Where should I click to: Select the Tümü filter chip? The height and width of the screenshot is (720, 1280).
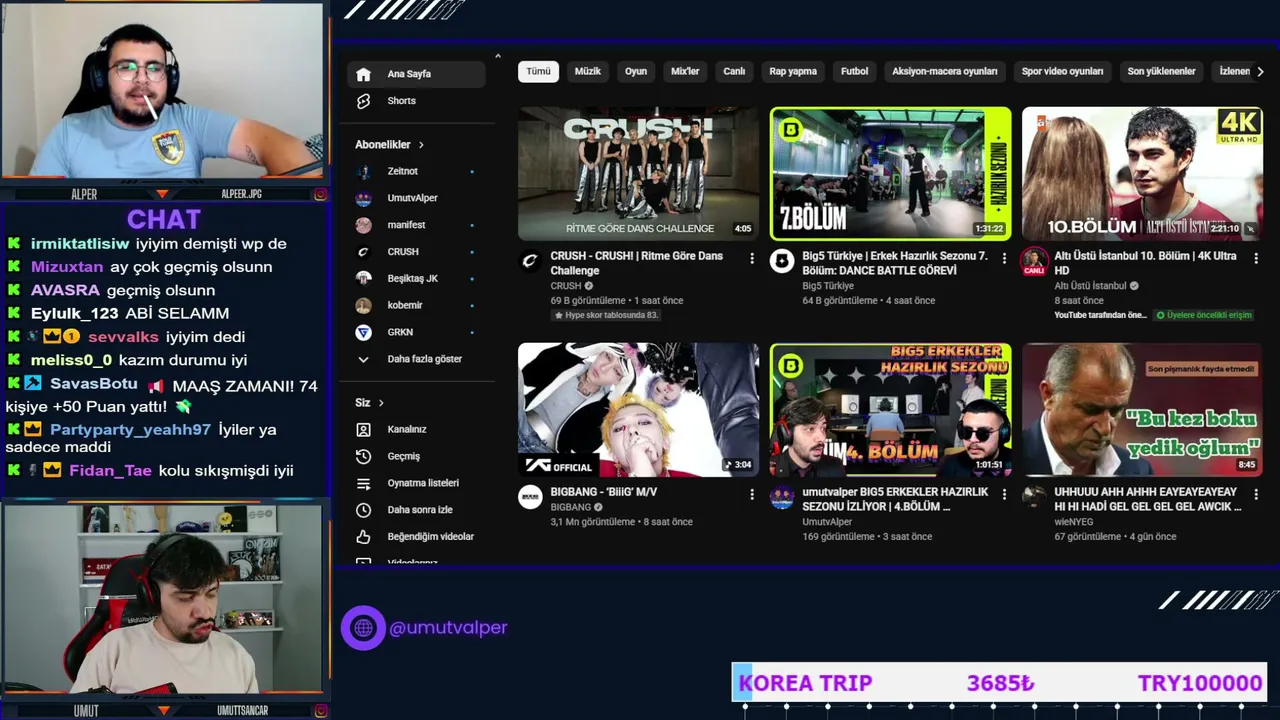pos(538,72)
